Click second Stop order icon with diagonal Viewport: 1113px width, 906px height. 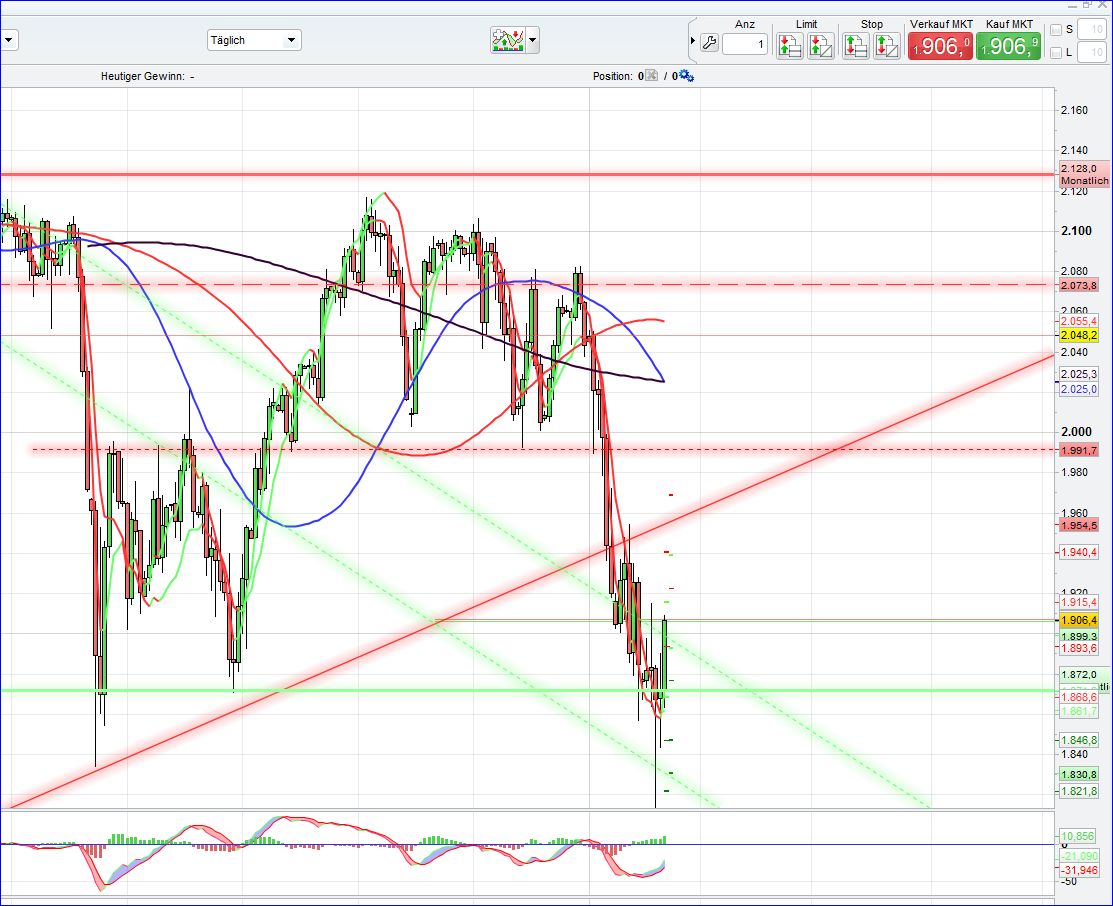tap(887, 46)
